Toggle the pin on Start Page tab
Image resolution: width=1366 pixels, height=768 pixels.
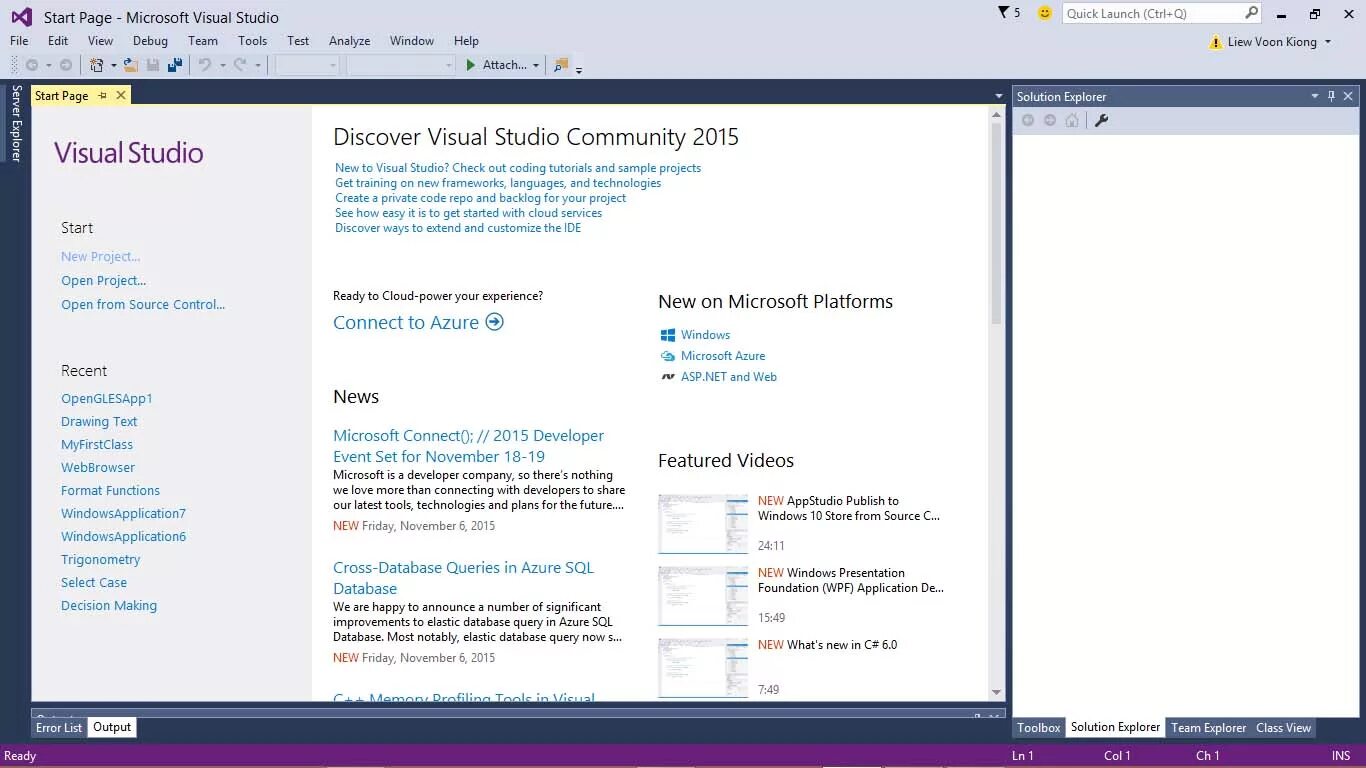tap(102, 95)
